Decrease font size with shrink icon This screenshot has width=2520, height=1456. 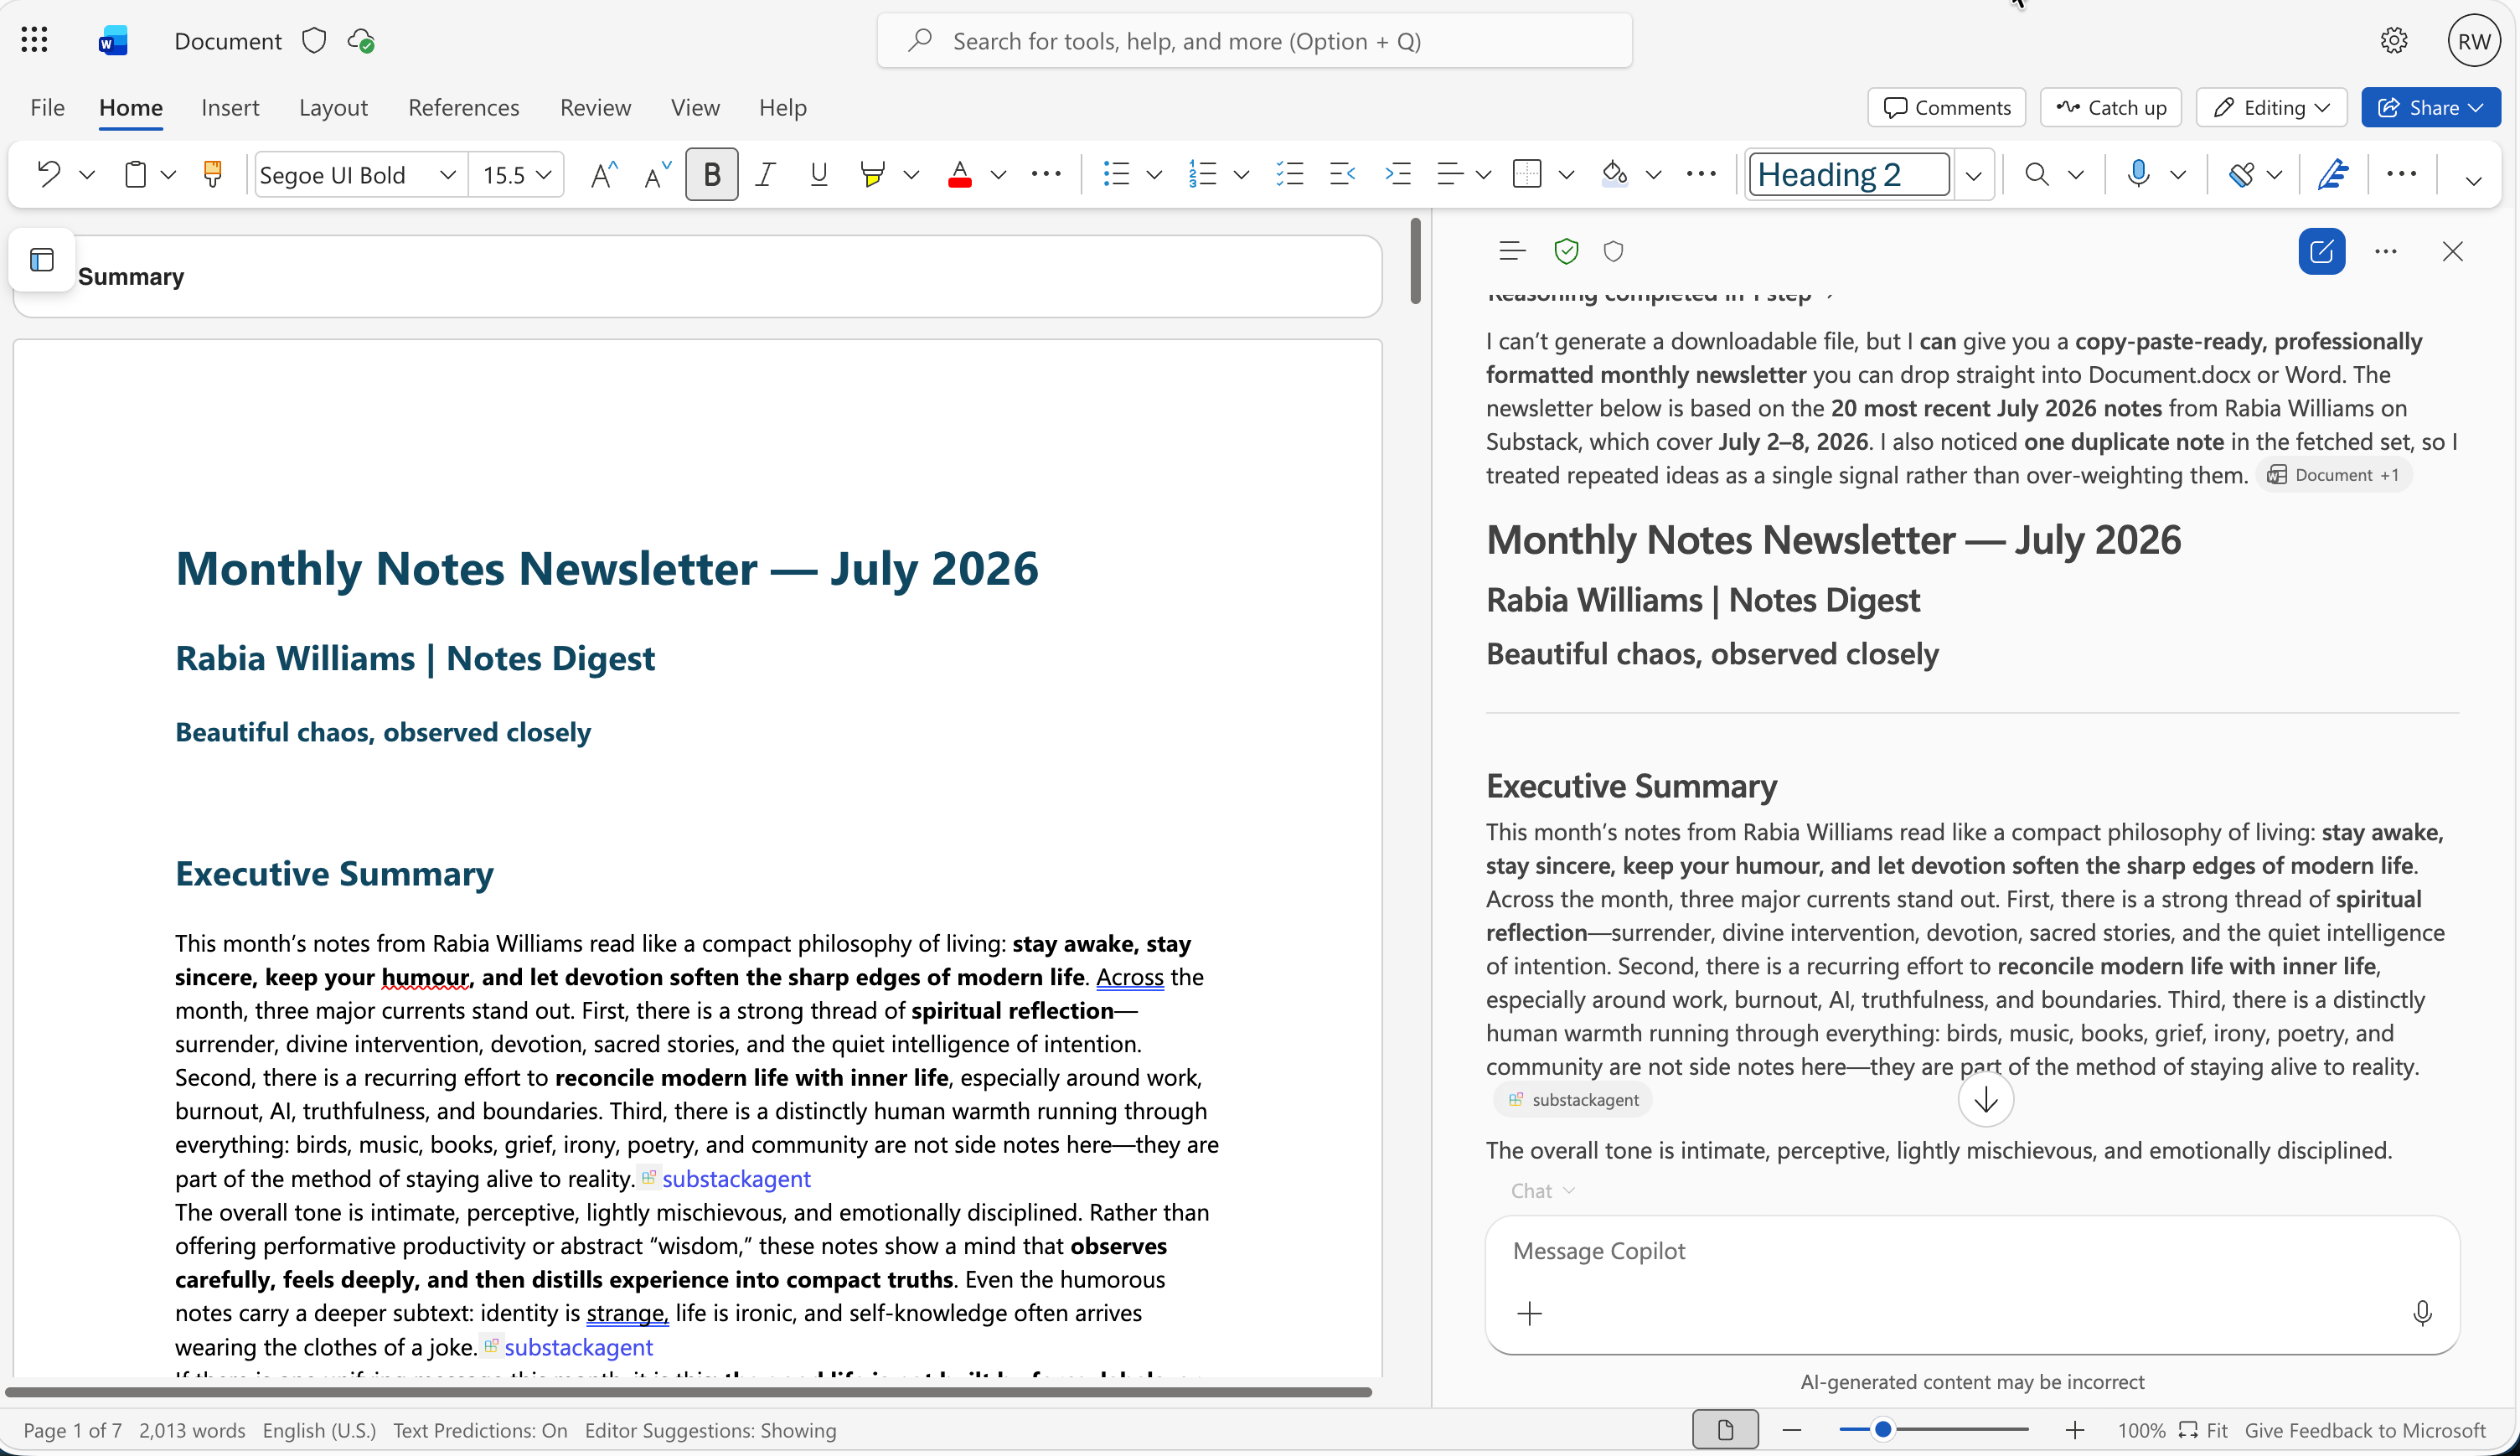[657, 175]
